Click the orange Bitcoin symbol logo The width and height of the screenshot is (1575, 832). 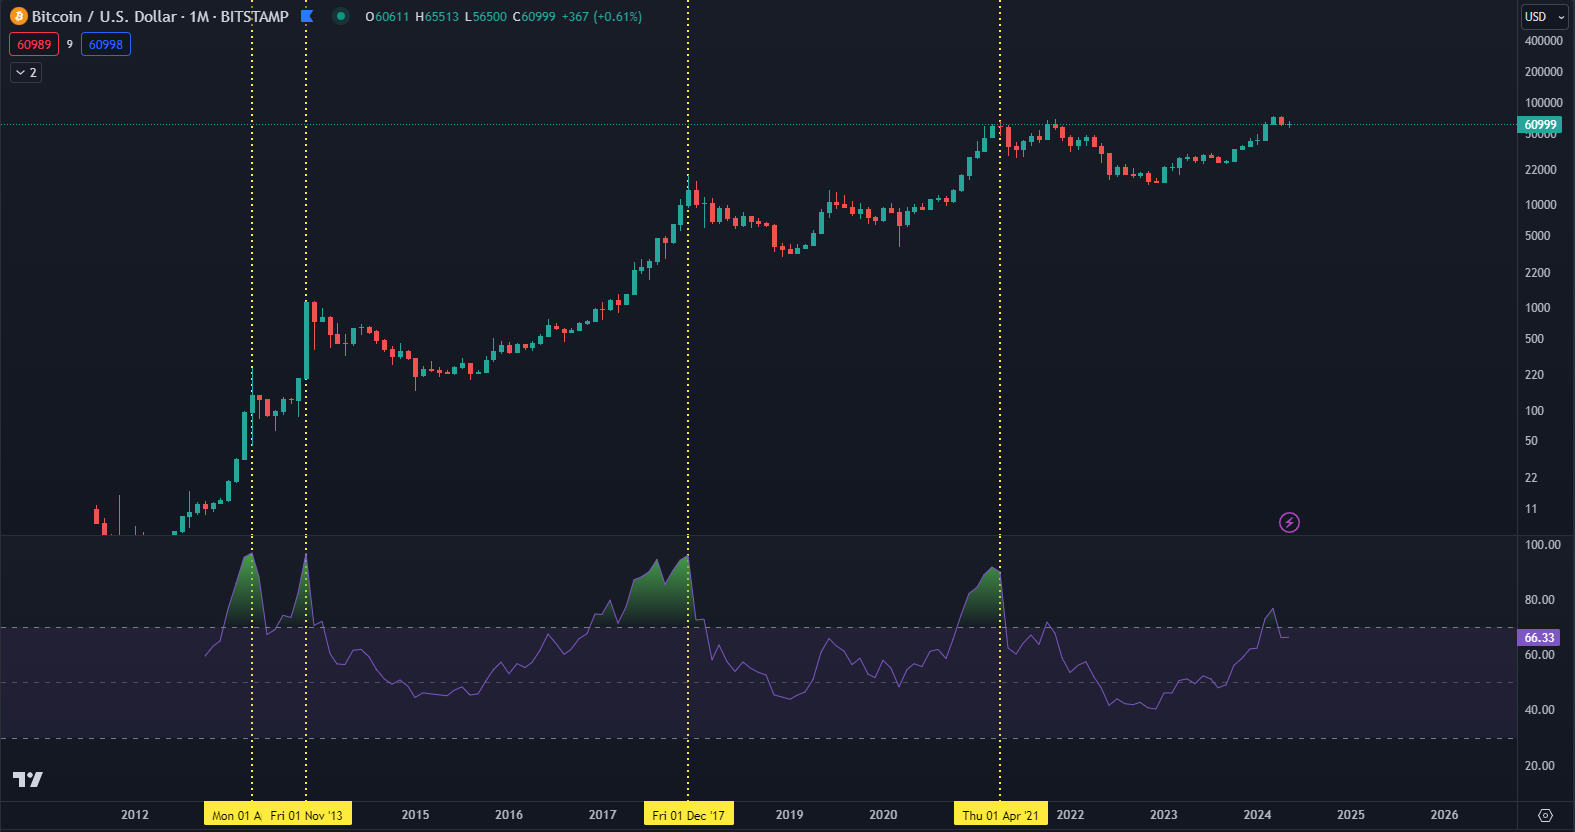(18, 16)
